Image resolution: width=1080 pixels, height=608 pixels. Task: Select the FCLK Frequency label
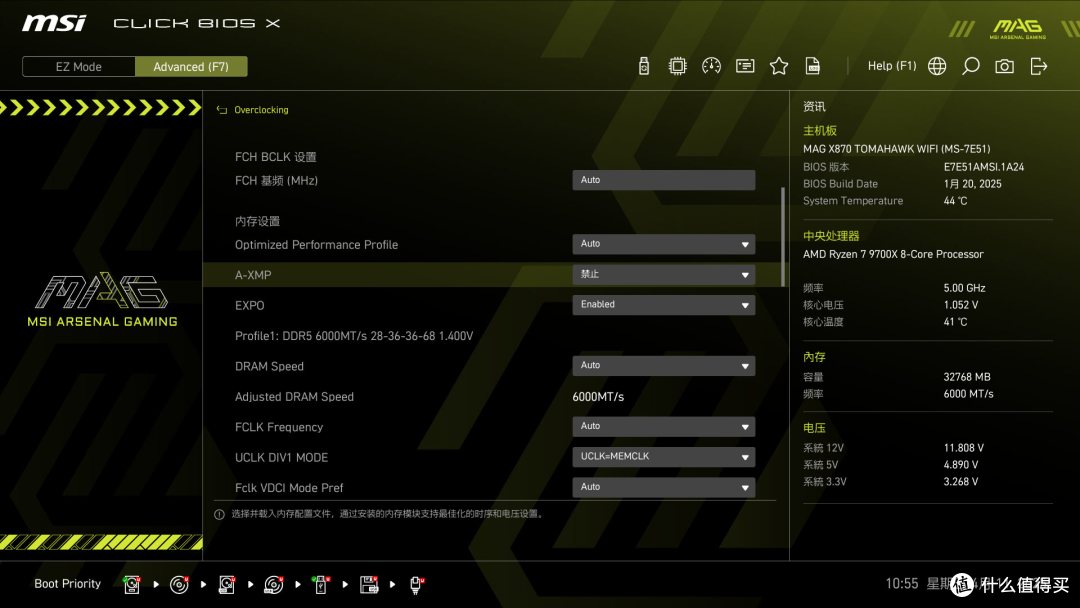(279, 427)
